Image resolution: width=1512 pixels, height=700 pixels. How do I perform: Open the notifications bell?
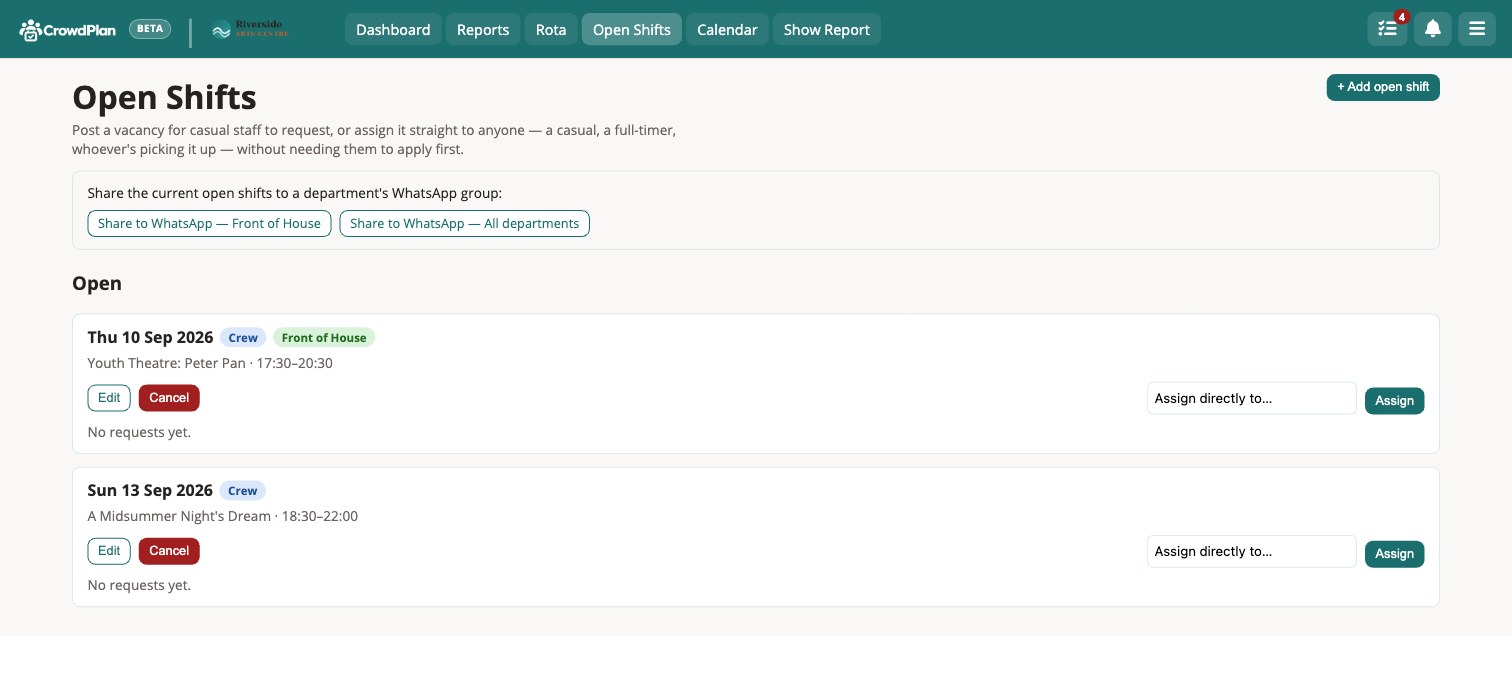pyautogui.click(x=1432, y=29)
